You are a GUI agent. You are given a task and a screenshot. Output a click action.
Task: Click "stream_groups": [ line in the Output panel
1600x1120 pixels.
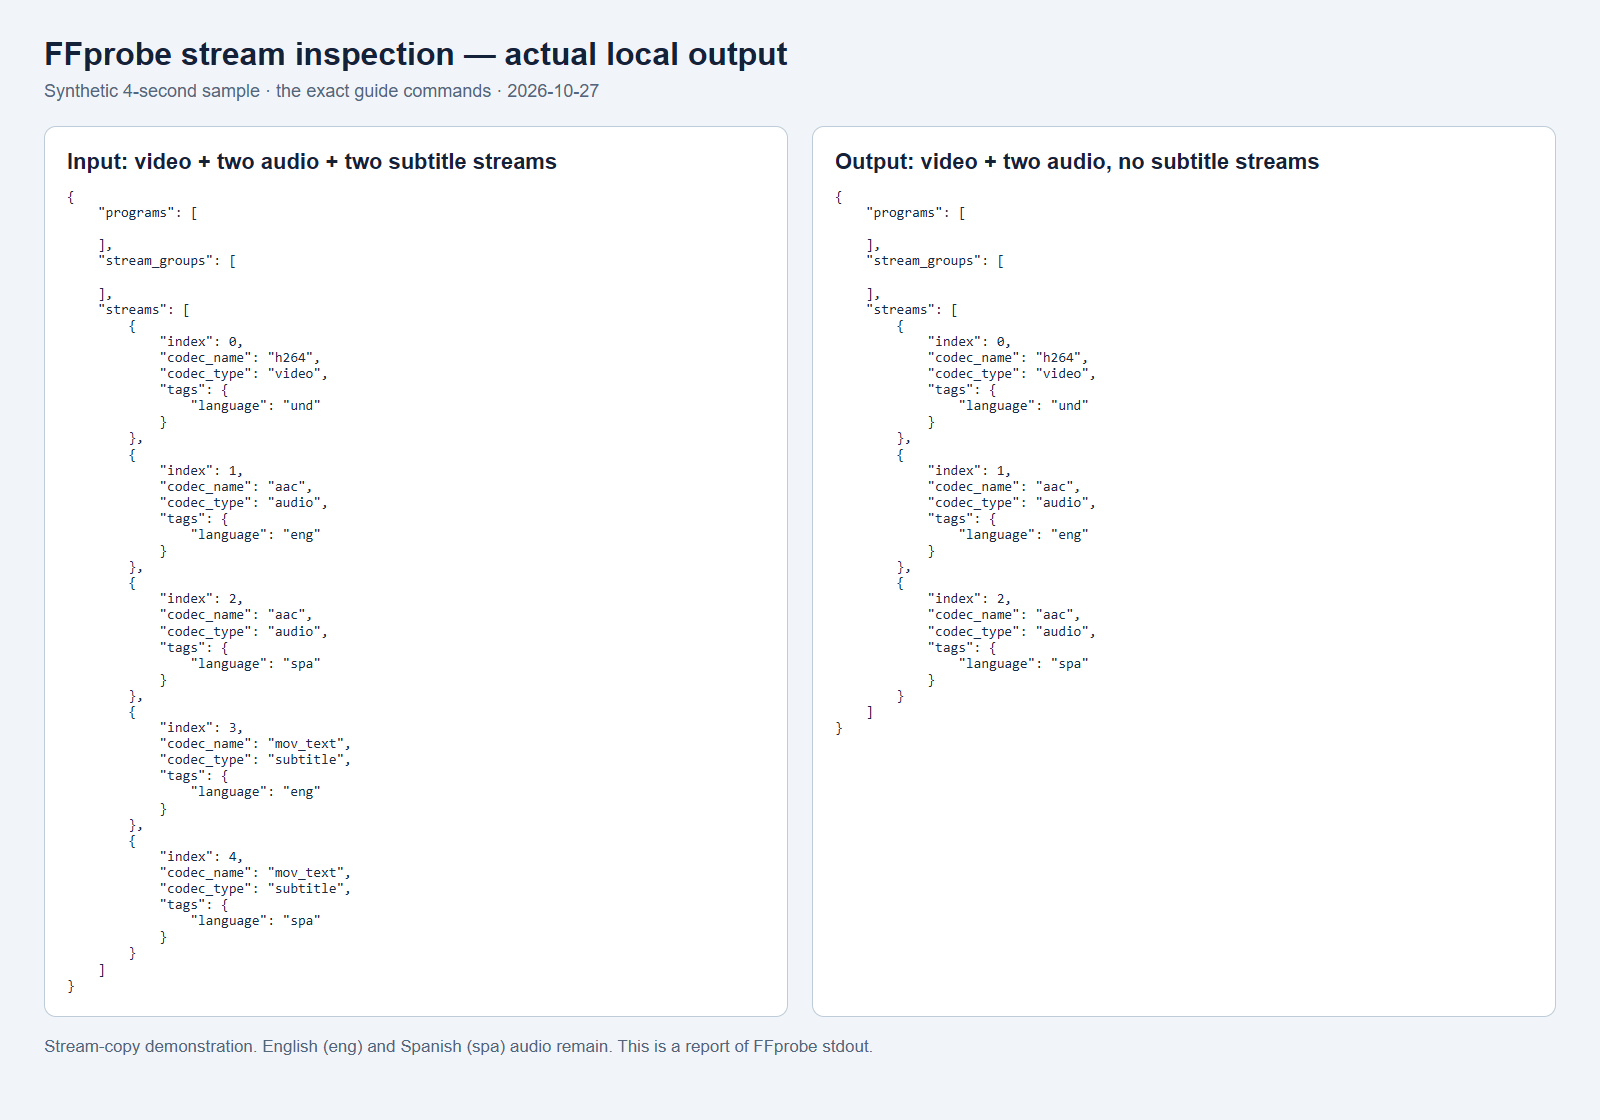tap(935, 261)
